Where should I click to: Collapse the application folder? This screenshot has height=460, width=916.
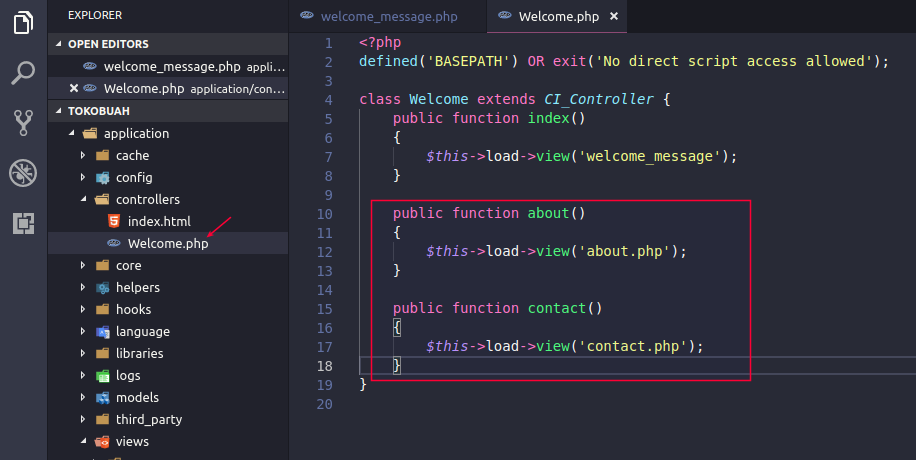tap(72, 133)
